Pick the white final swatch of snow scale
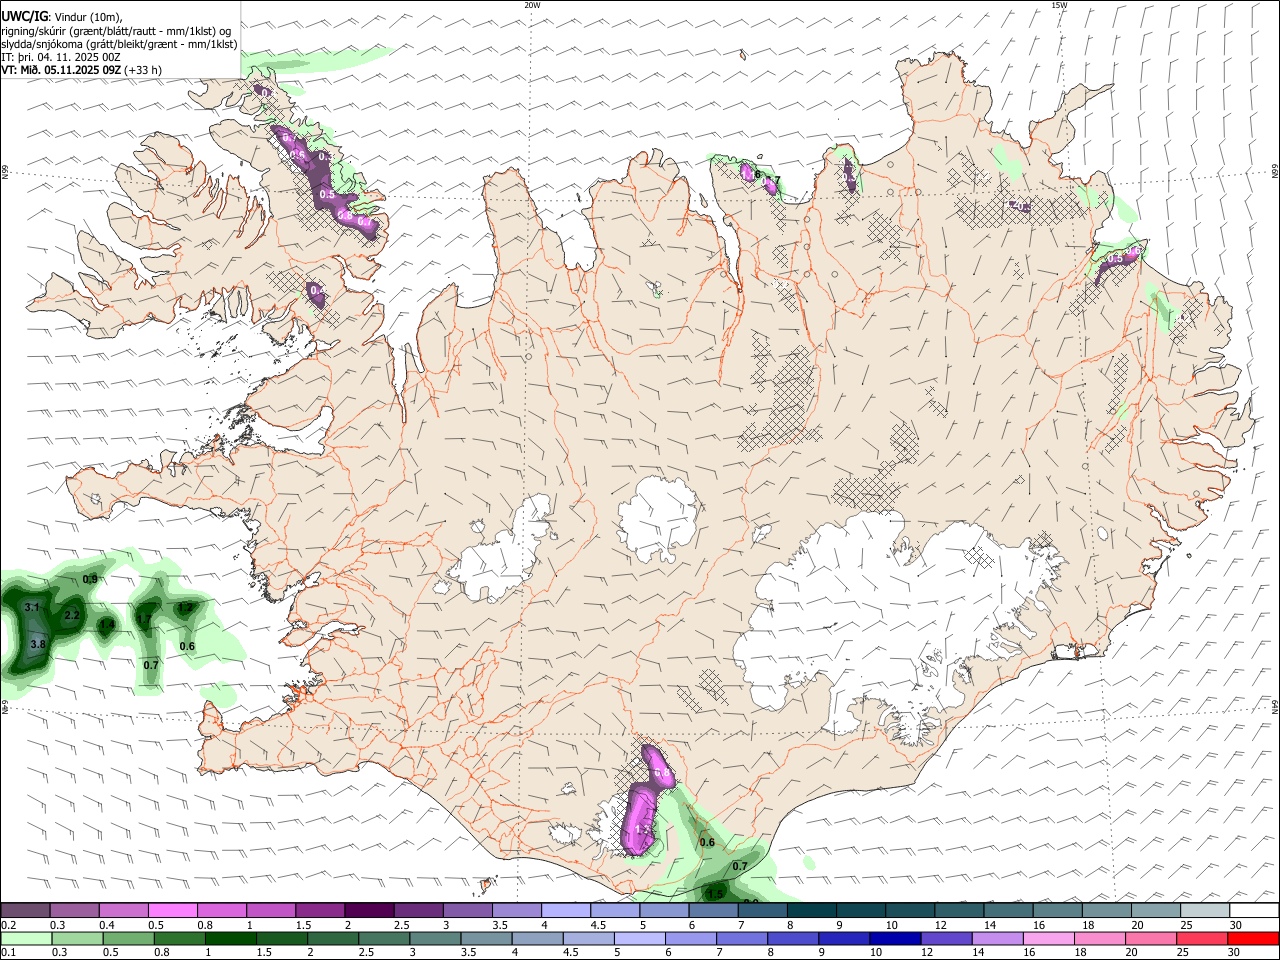The height and width of the screenshot is (960, 1280). [1254, 910]
